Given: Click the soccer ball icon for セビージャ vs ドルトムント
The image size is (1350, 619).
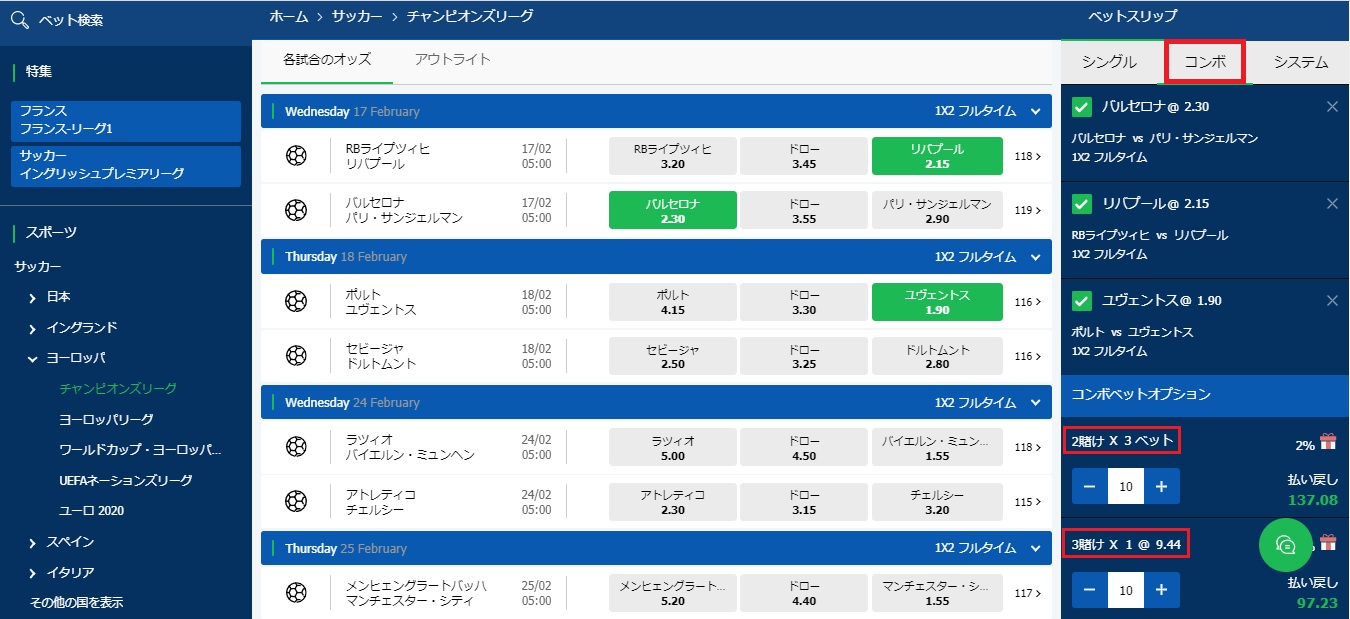Looking at the screenshot, I should [296, 356].
